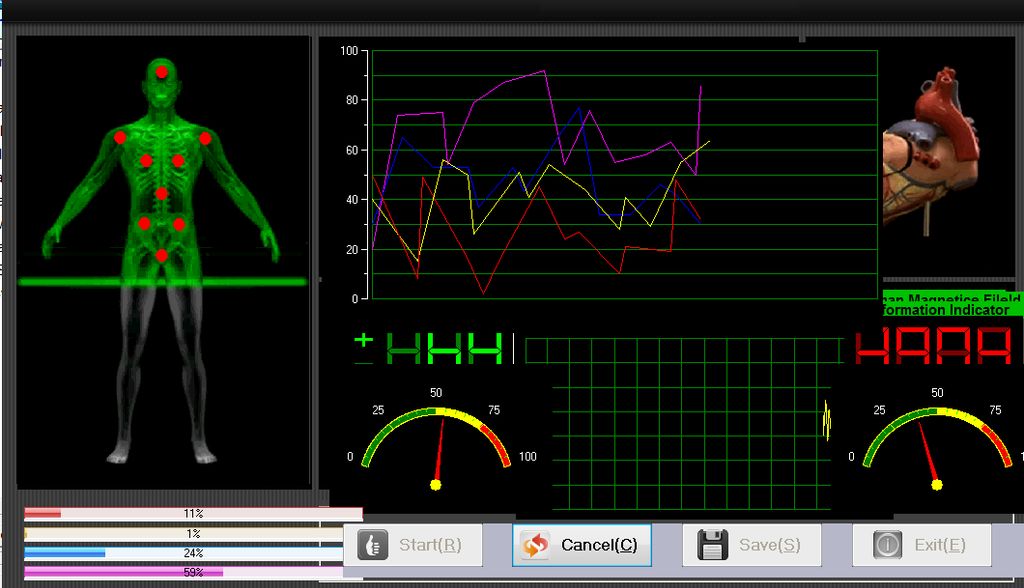Click the Exit(E) button
This screenshot has width=1024, height=588.
[x=920, y=545]
